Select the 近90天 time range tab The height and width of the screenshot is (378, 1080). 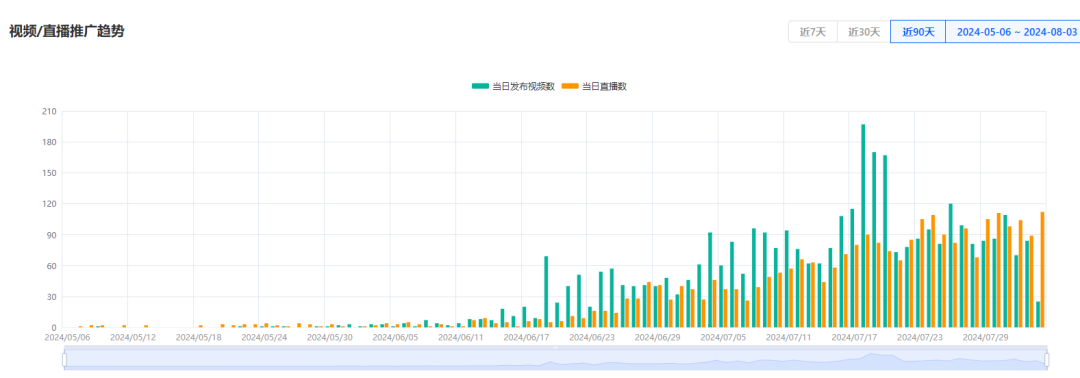[x=918, y=32]
